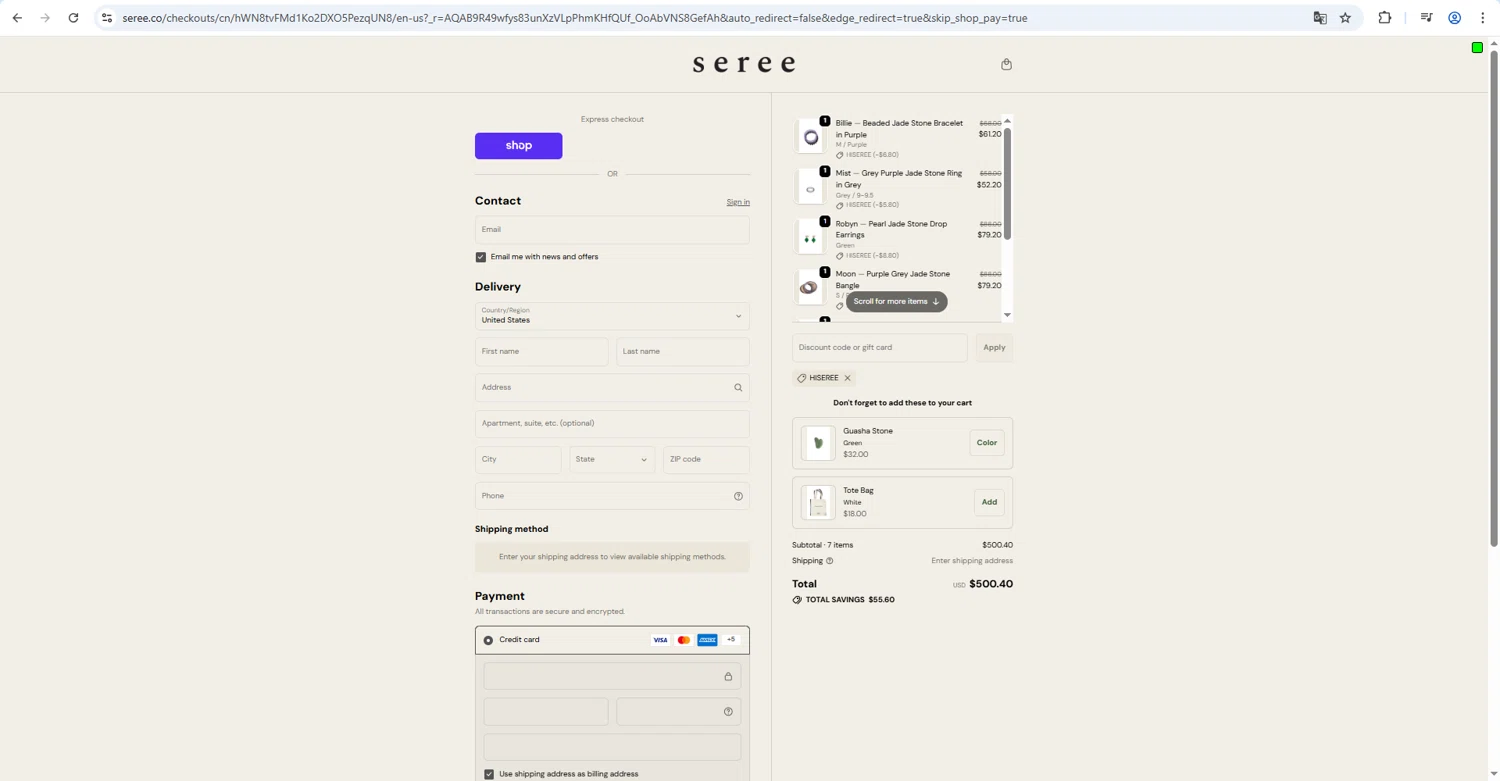Click the Enter shipping address text

972,561
